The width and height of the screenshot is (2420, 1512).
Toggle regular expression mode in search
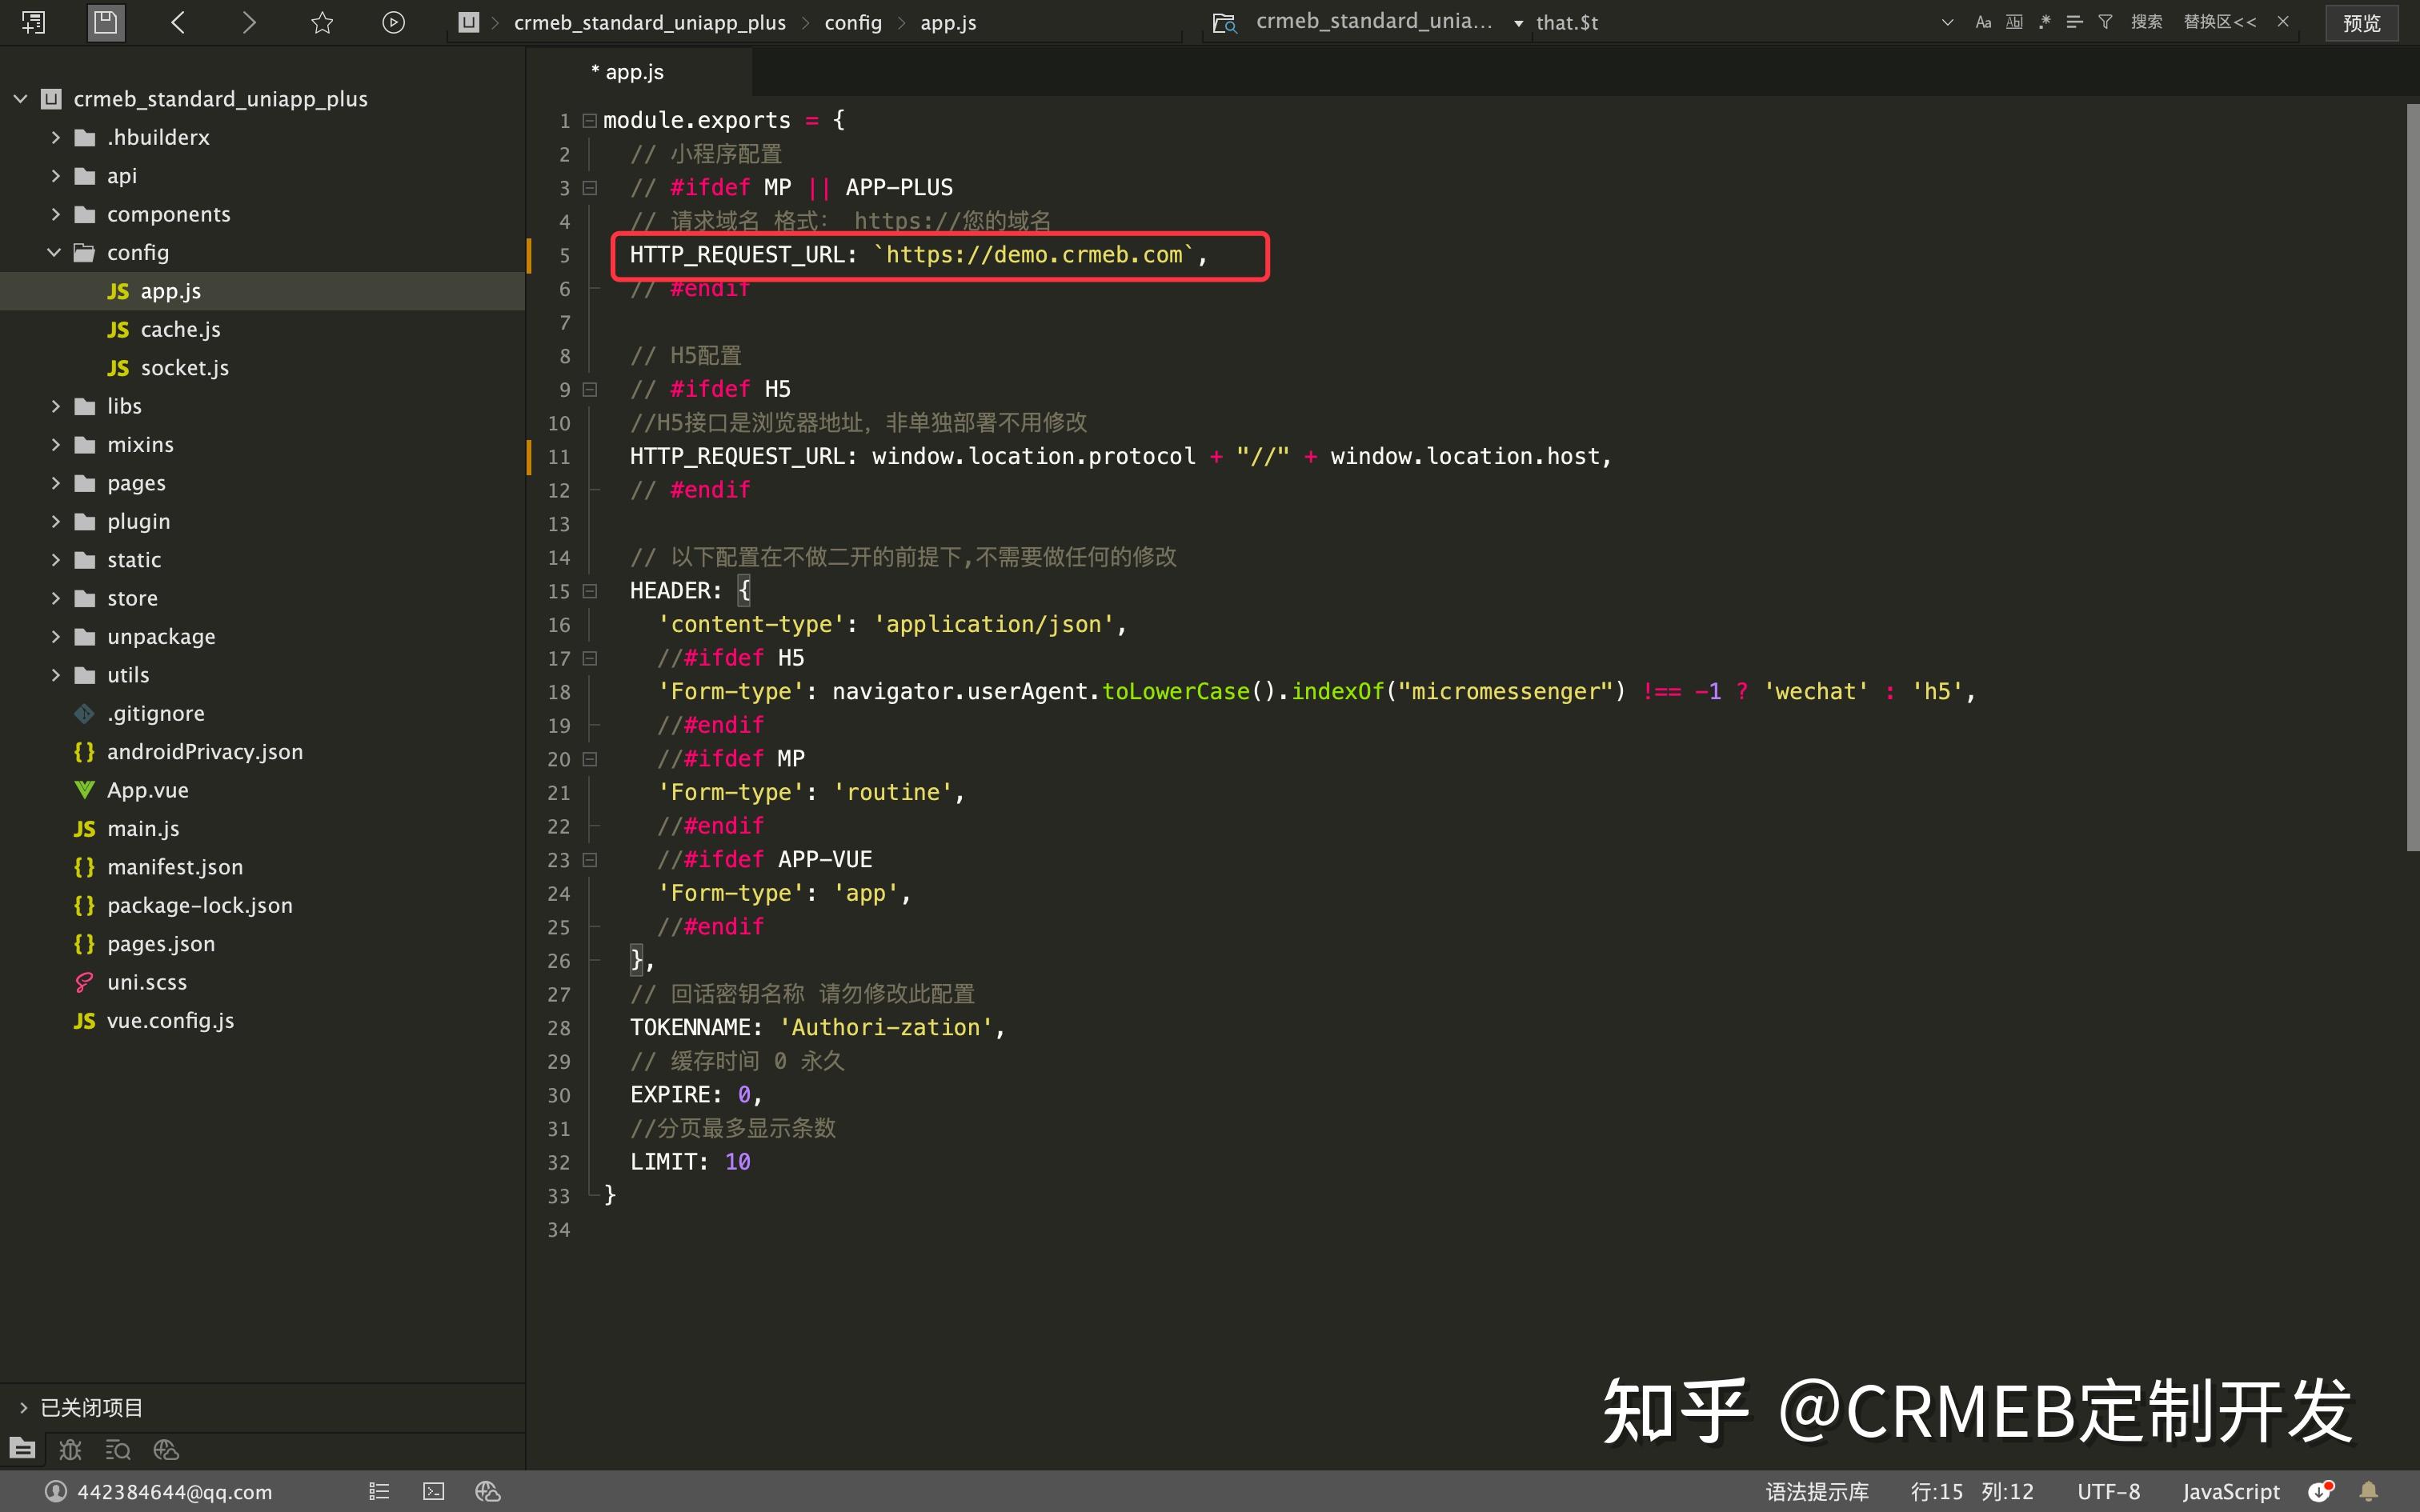pos(2045,21)
